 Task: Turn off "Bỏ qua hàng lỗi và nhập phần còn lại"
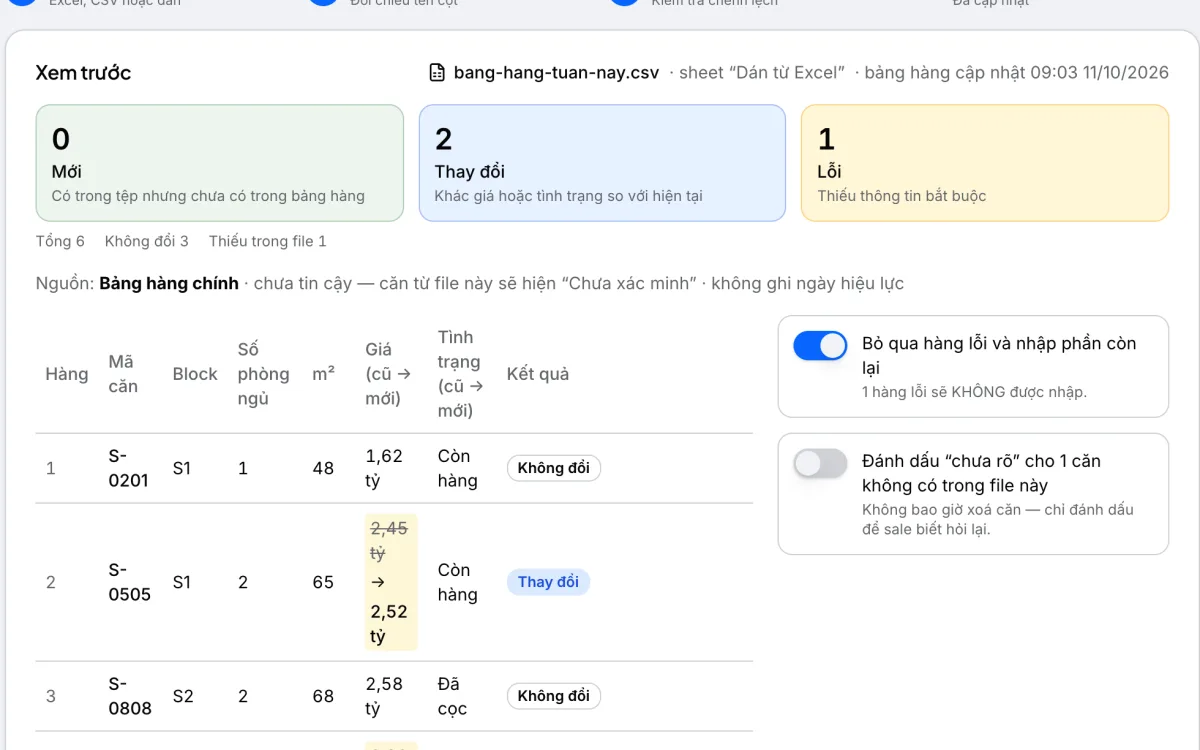tap(820, 346)
